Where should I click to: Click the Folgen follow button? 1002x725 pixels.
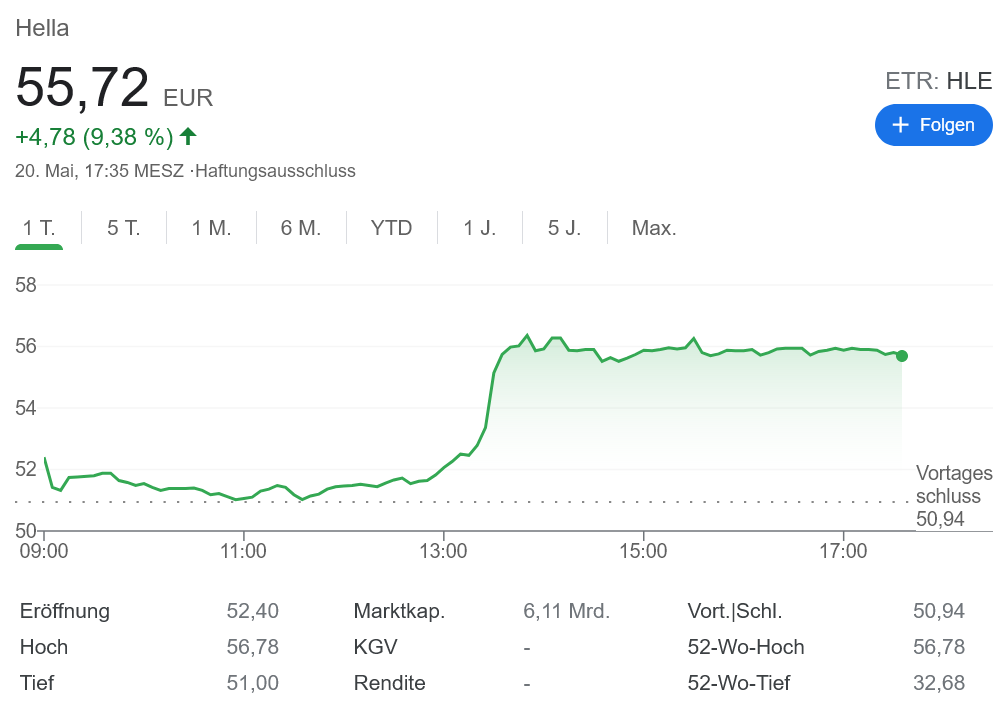tap(933, 125)
